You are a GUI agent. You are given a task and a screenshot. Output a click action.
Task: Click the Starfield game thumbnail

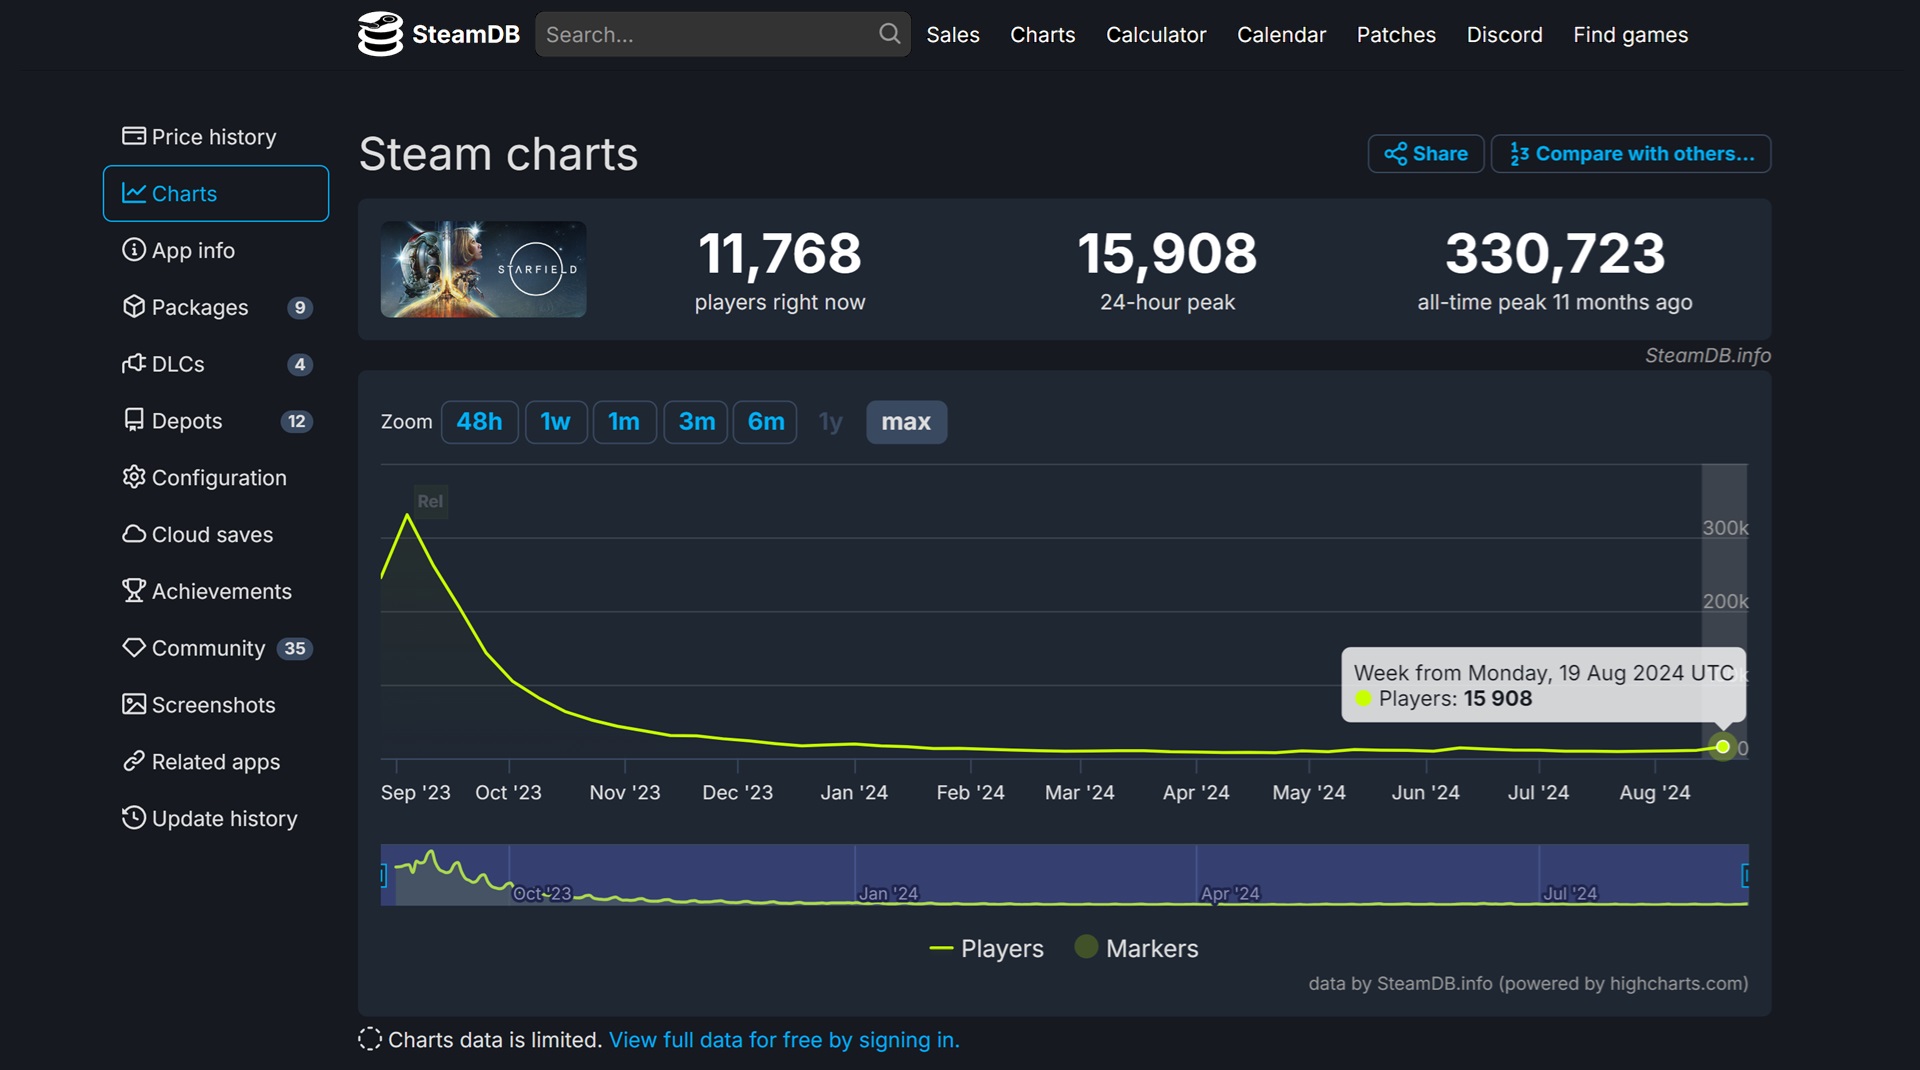click(483, 268)
